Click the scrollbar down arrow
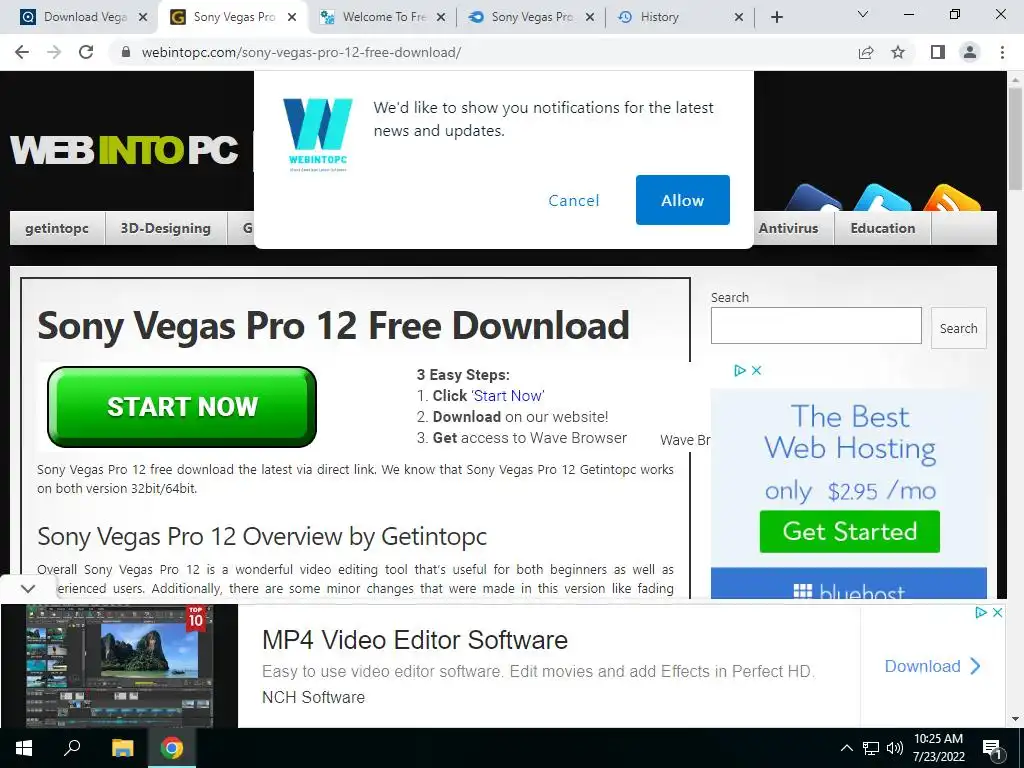Image resolution: width=1024 pixels, height=768 pixels. point(1015,719)
